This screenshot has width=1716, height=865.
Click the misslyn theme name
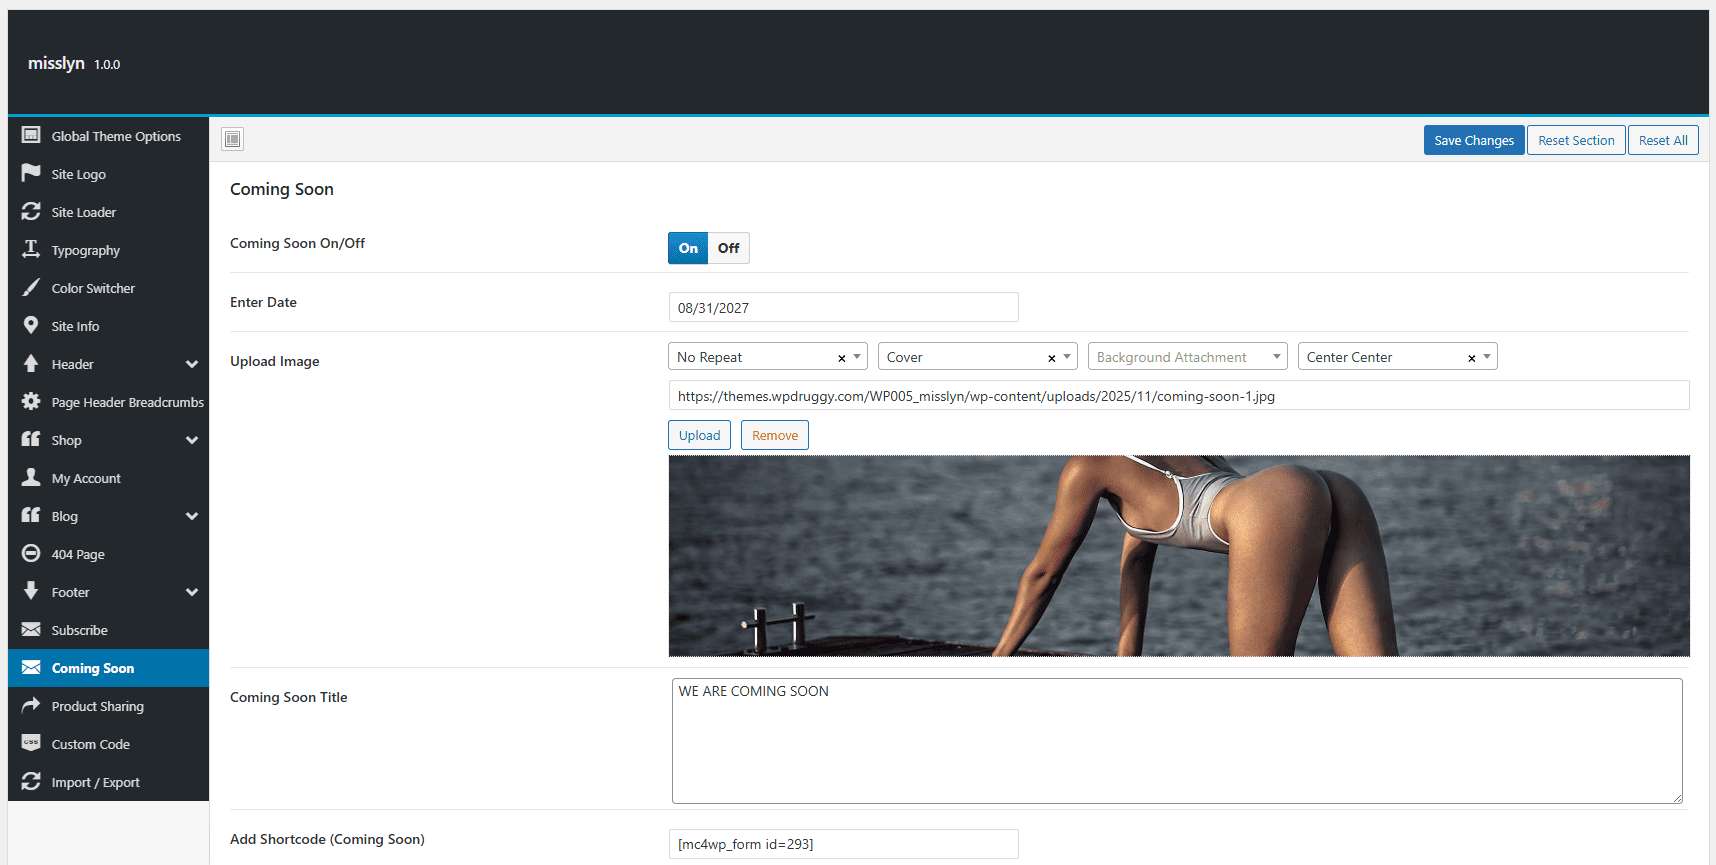(56, 63)
